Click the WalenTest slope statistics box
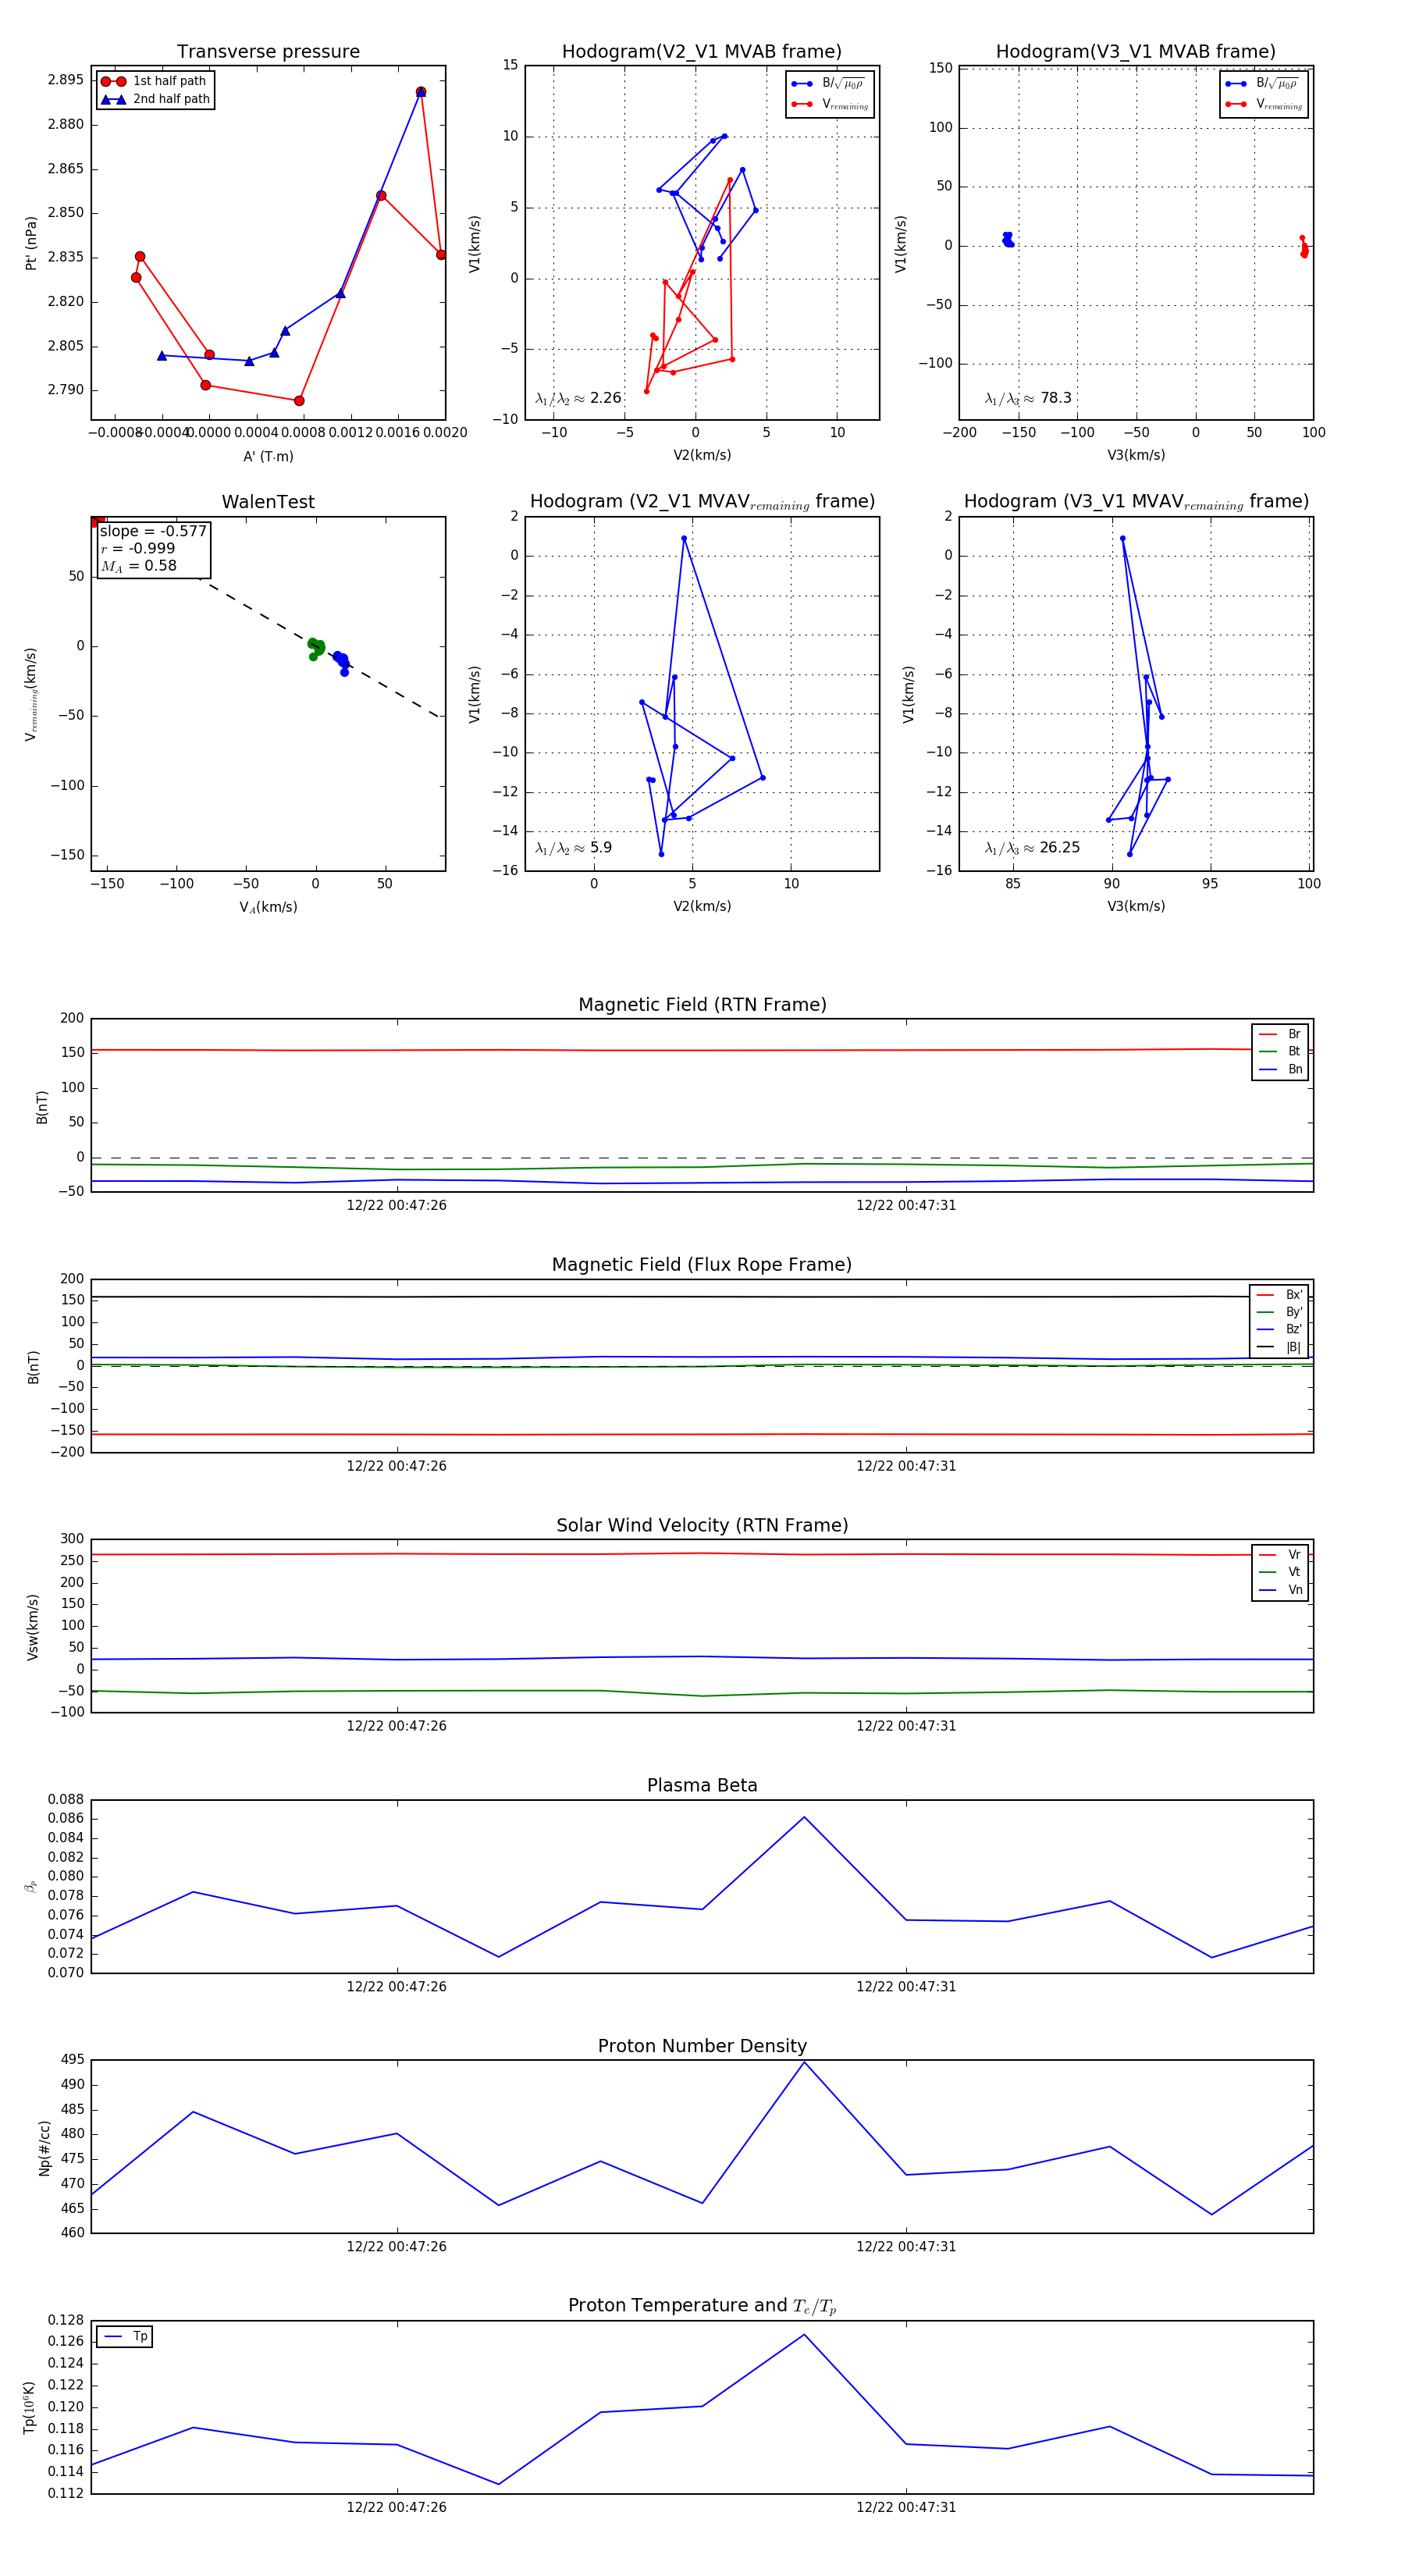The image size is (1405, 2576). tap(154, 548)
